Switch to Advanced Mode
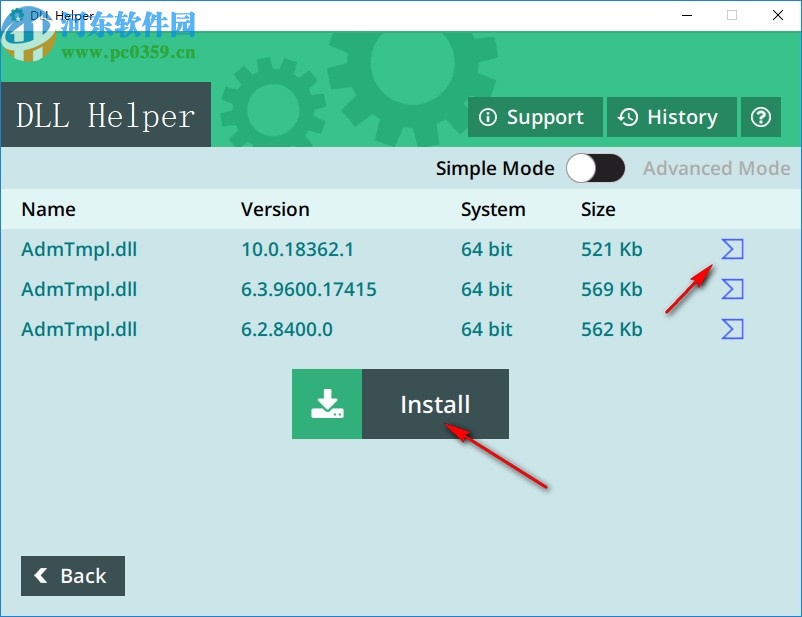The width and height of the screenshot is (802, 617). click(716, 168)
